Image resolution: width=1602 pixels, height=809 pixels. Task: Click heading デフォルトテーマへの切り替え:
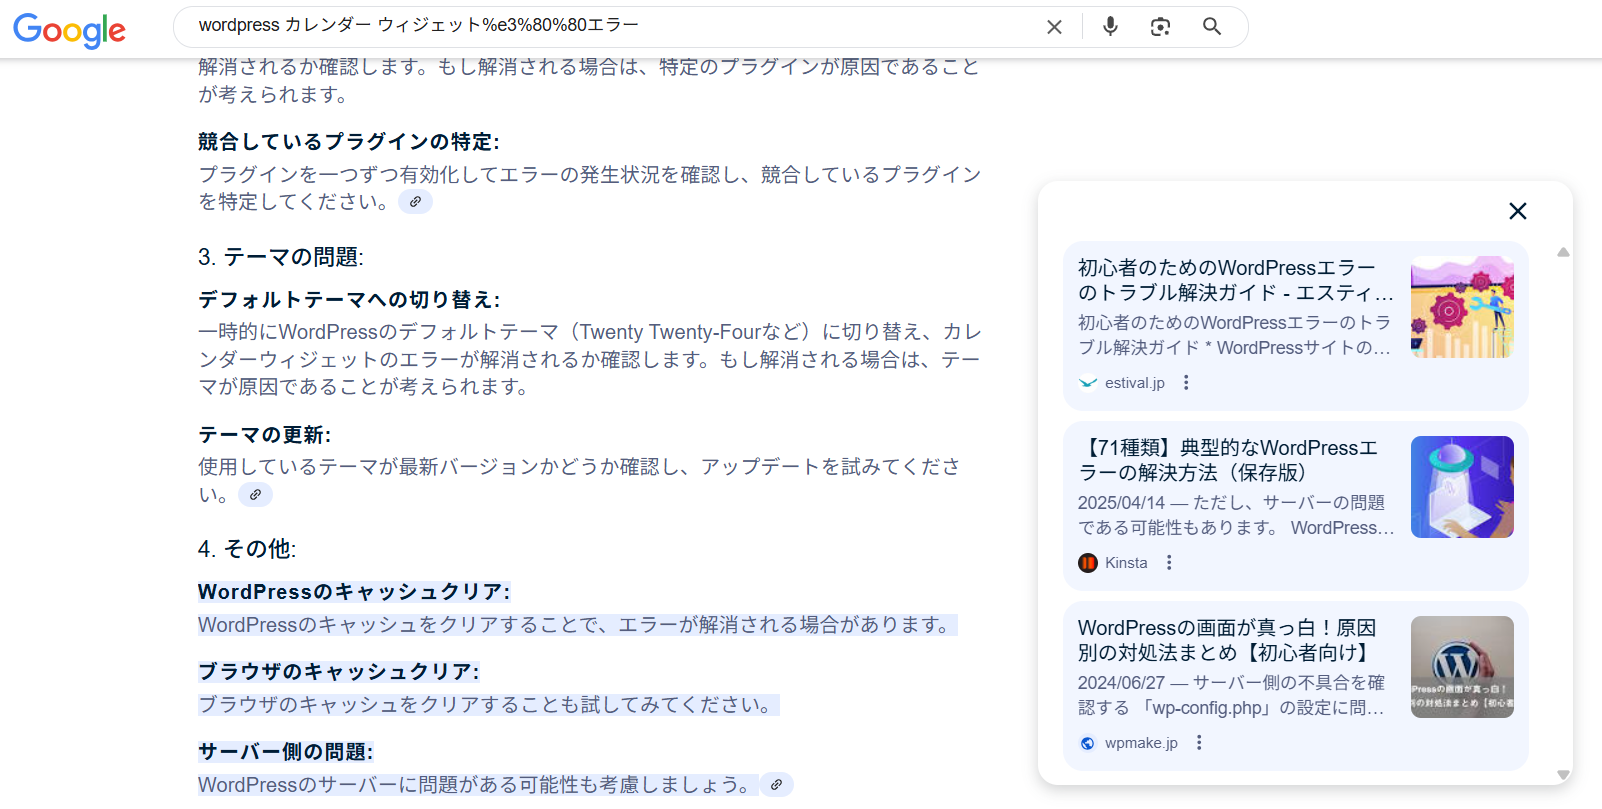(349, 300)
